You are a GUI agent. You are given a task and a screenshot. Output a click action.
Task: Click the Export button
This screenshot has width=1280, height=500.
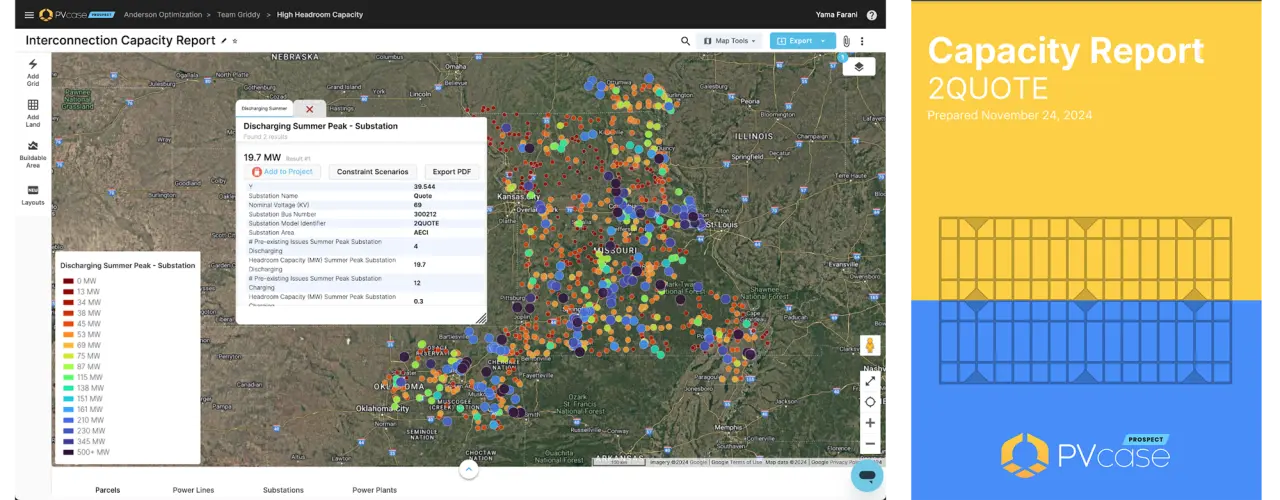coord(794,41)
